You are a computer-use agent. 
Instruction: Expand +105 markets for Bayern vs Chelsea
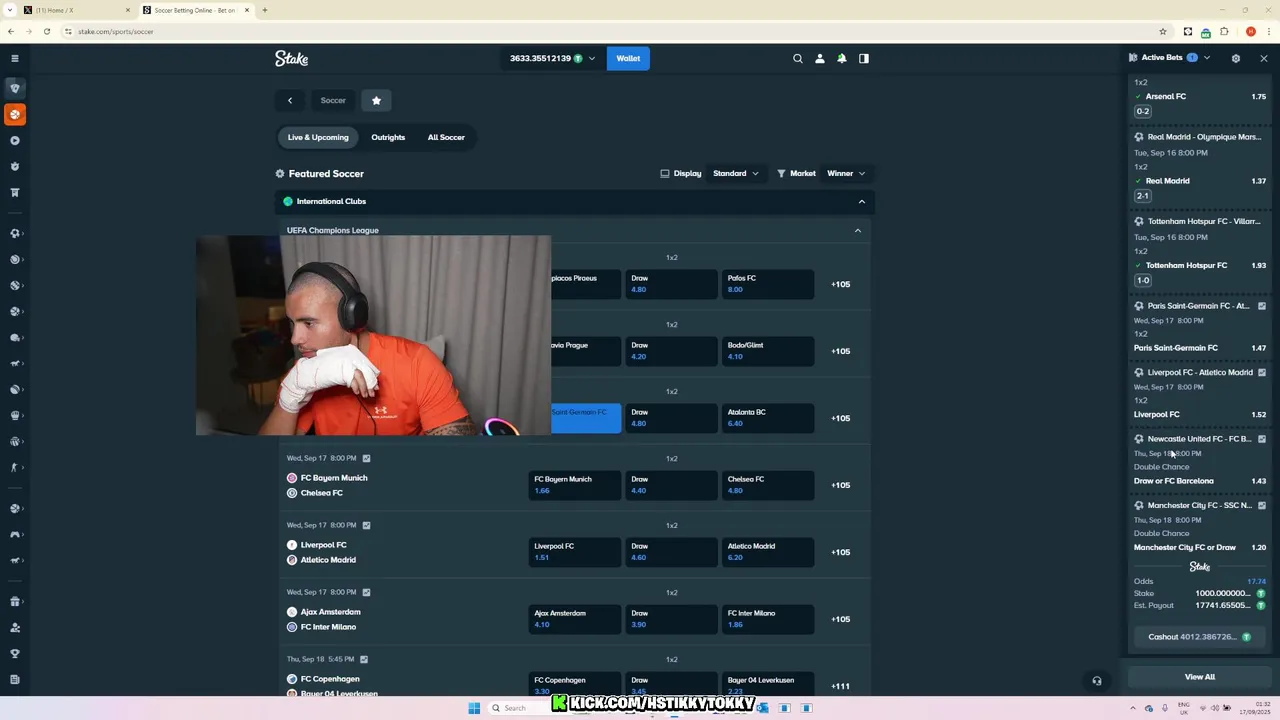click(841, 485)
